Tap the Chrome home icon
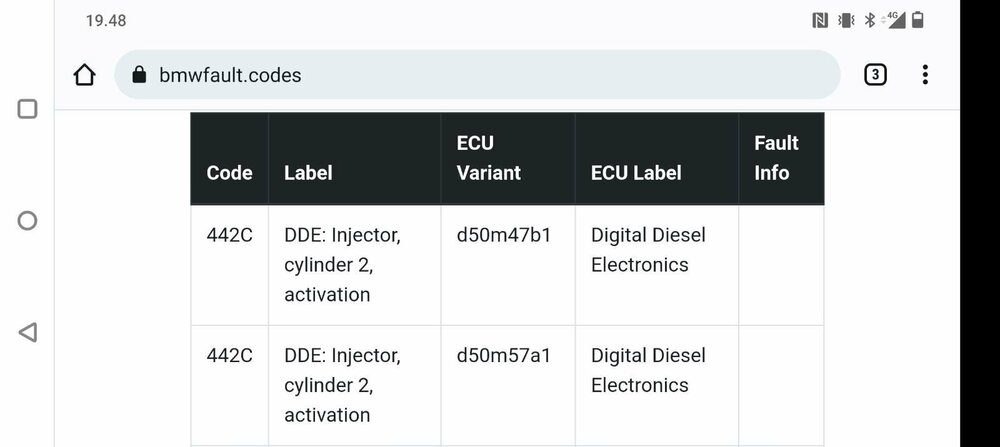 coord(85,75)
